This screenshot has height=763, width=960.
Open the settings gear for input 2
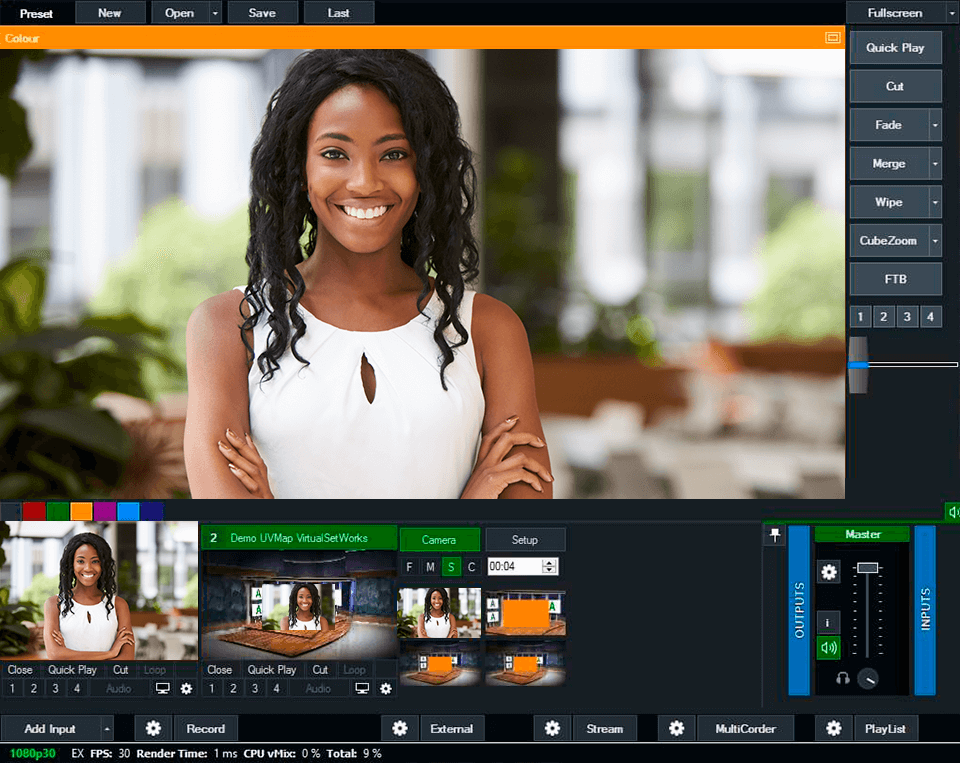[x=386, y=688]
